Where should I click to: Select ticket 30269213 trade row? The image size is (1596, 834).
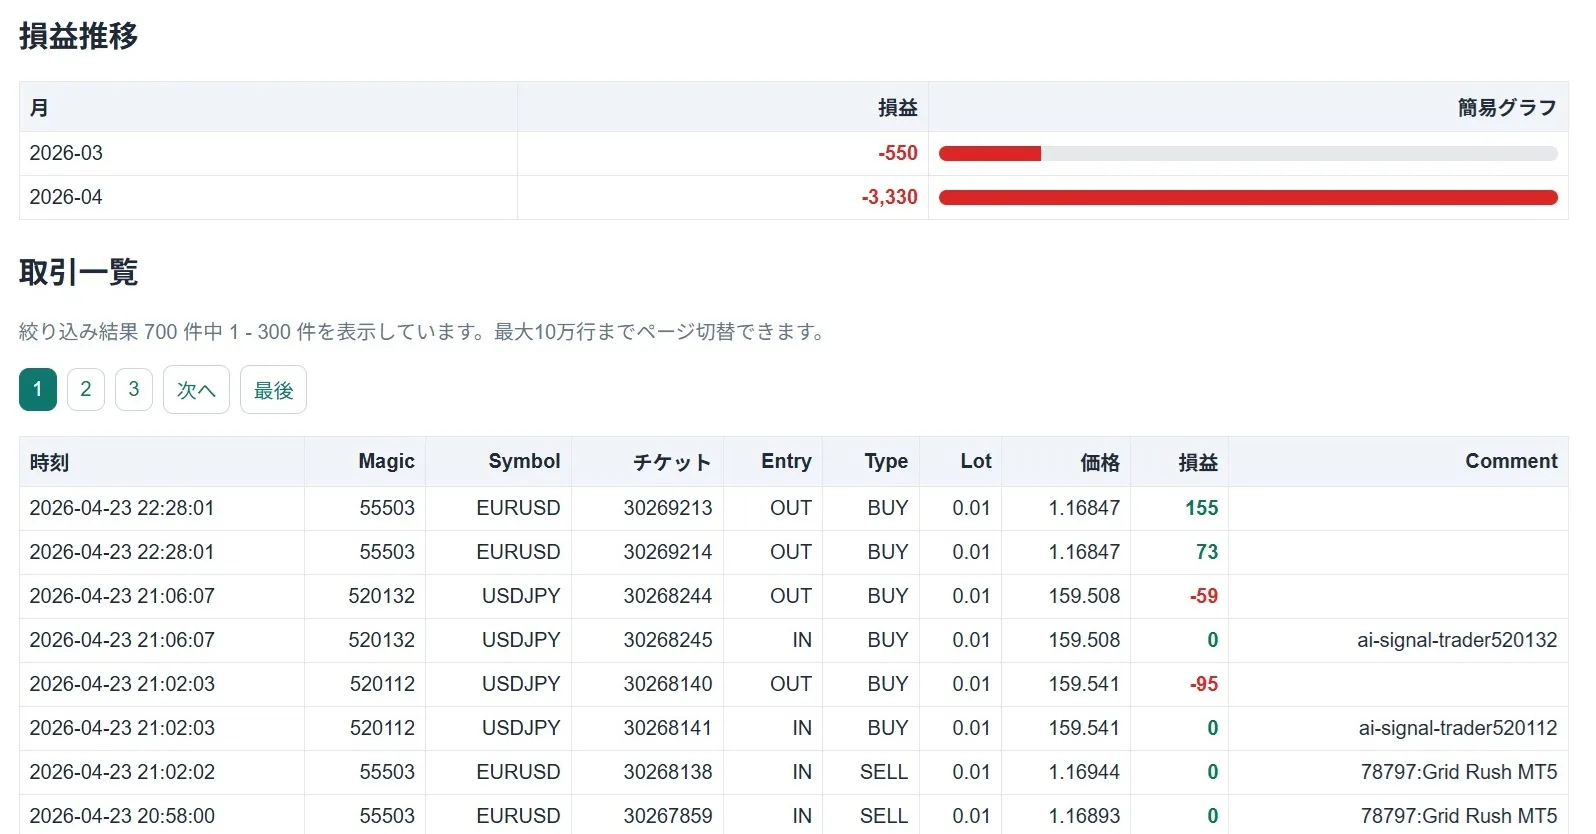pos(667,508)
